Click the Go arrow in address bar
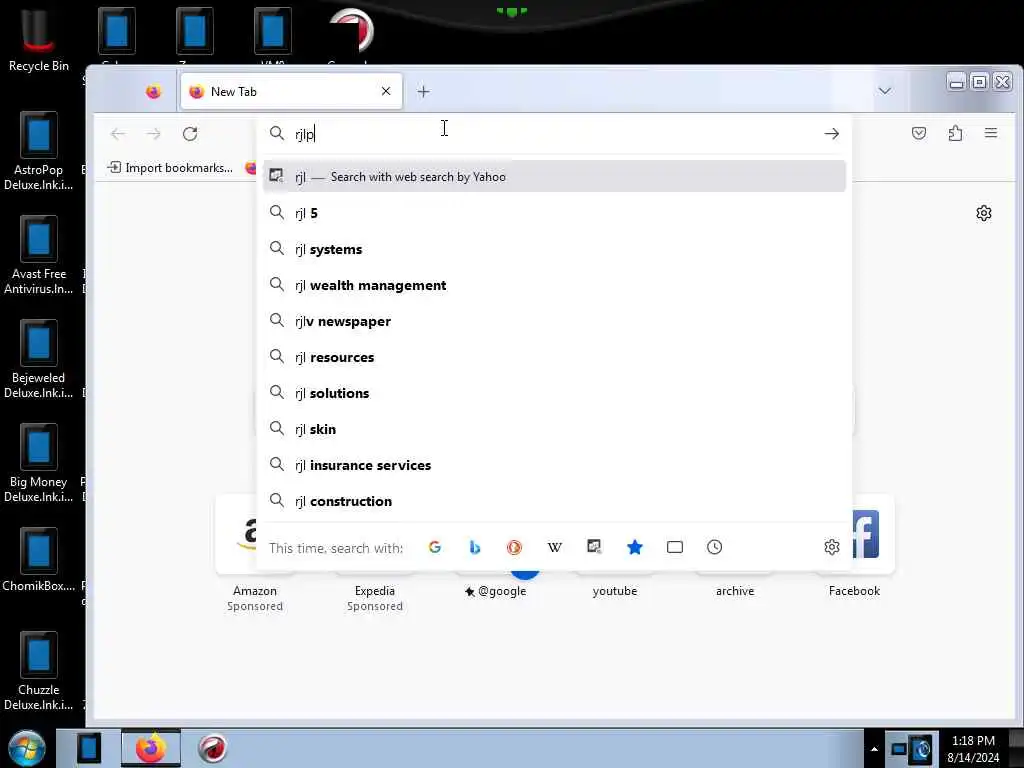This screenshot has width=1024, height=768. [x=831, y=134]
